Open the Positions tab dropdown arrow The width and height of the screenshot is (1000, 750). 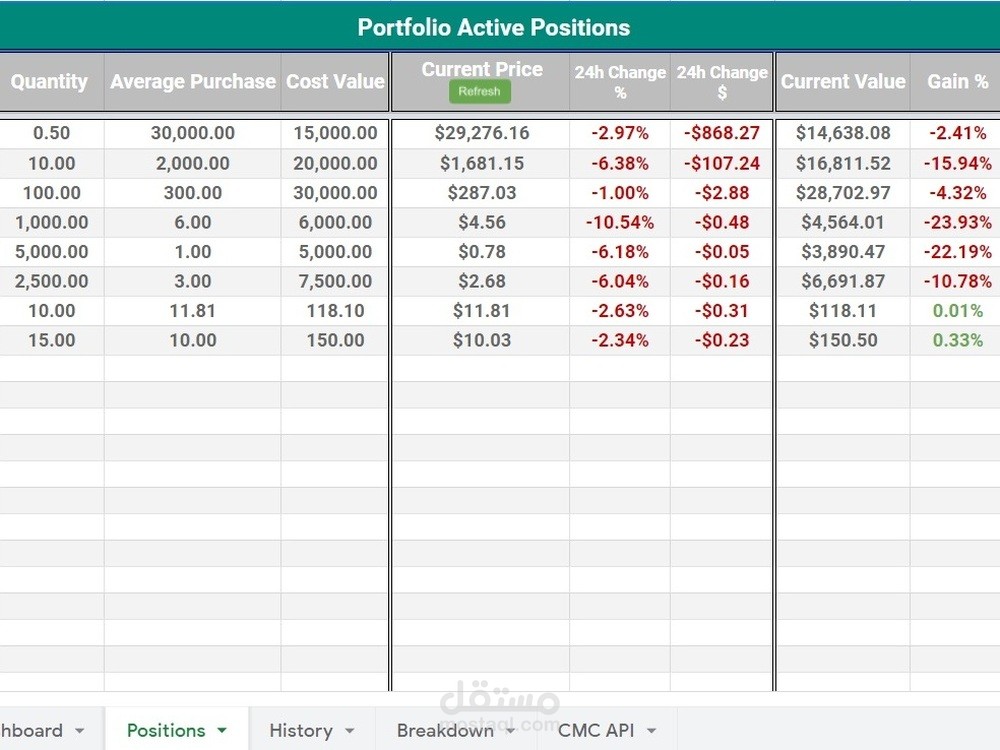tap(222, 731)
